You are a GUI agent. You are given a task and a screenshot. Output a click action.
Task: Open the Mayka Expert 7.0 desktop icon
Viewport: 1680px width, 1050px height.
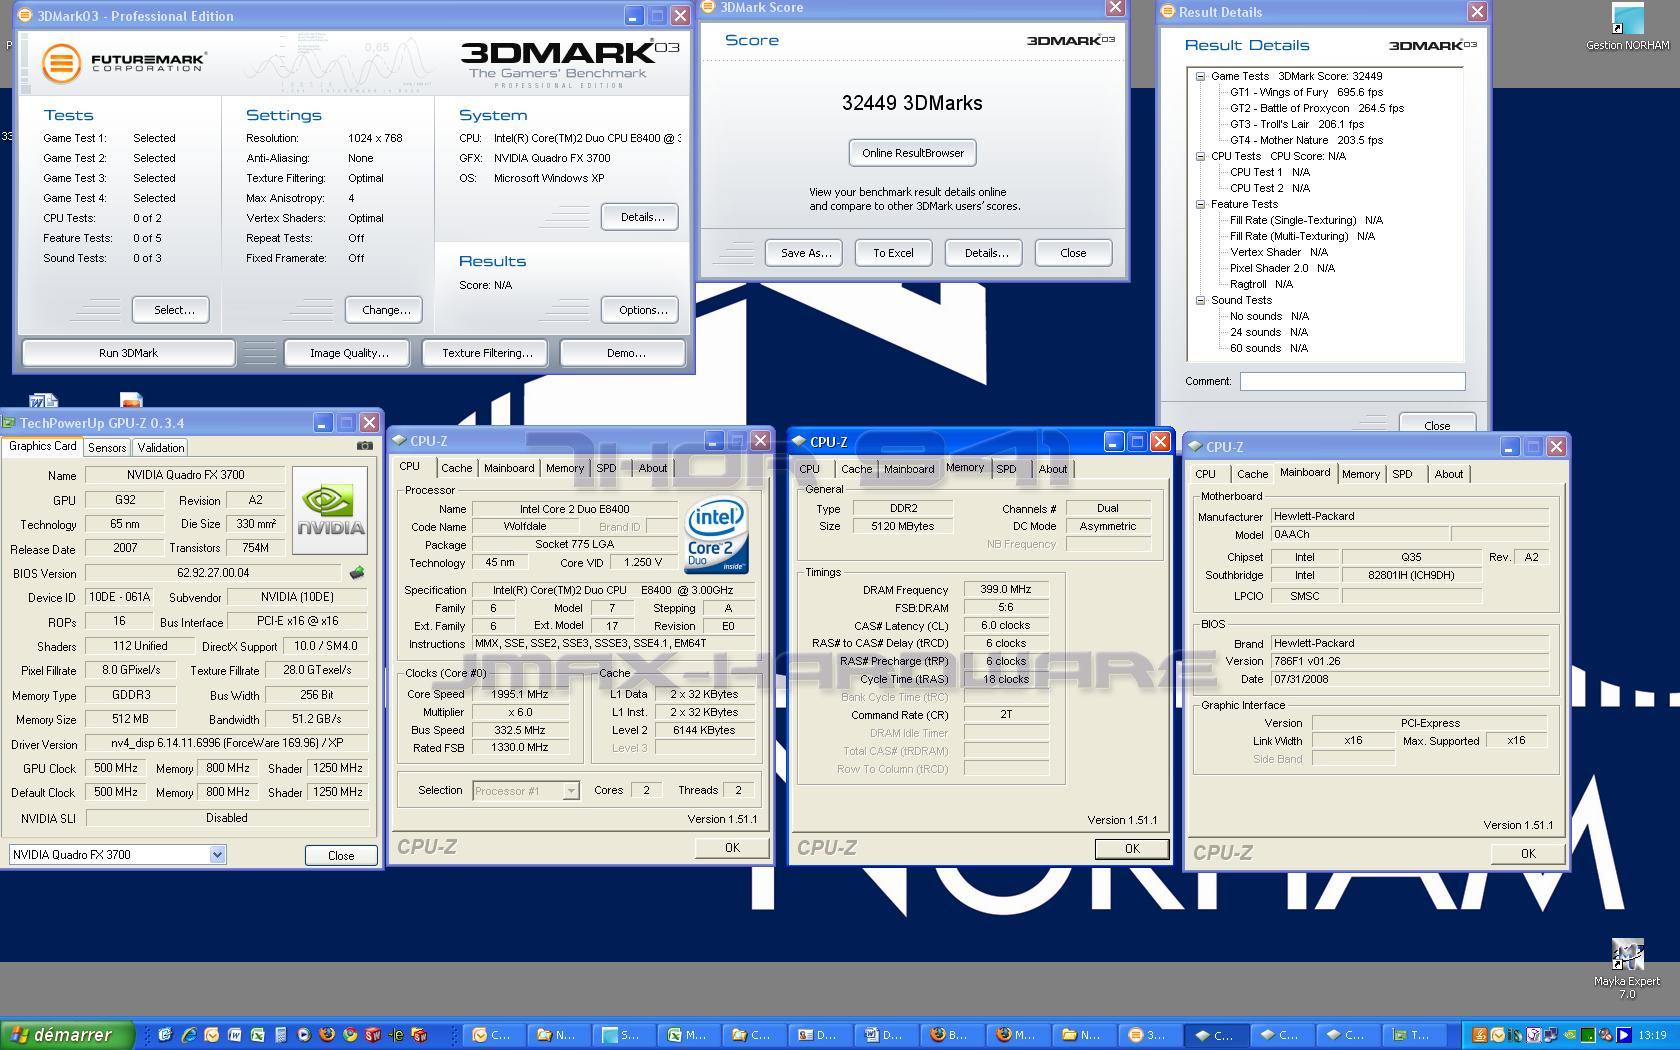tap(1627, 968)
